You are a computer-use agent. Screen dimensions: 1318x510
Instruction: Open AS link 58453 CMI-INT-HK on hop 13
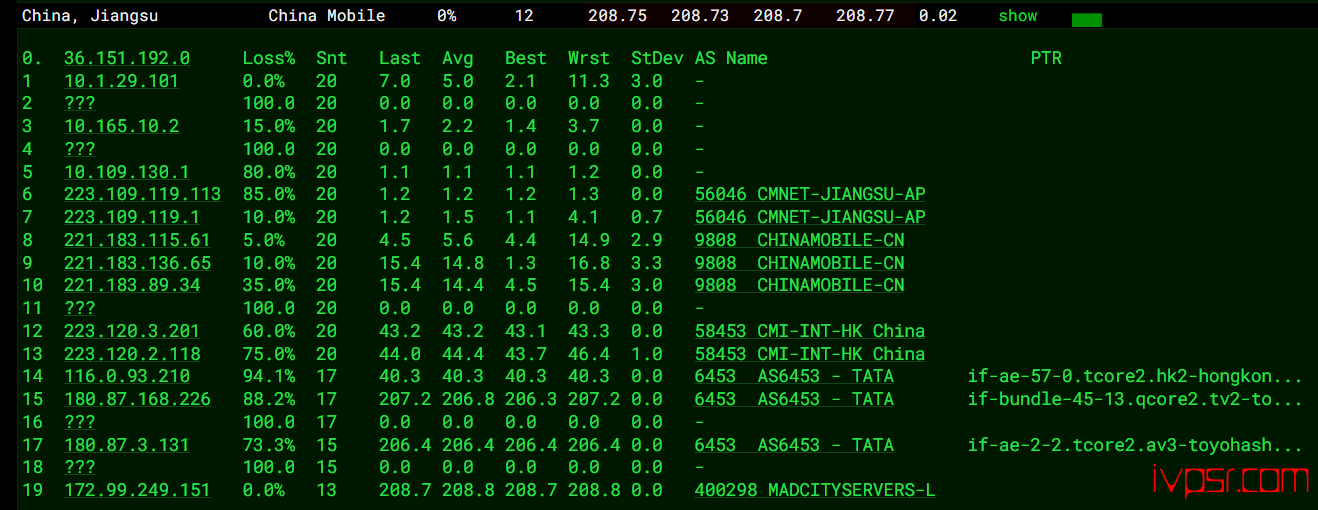(810, 354)
